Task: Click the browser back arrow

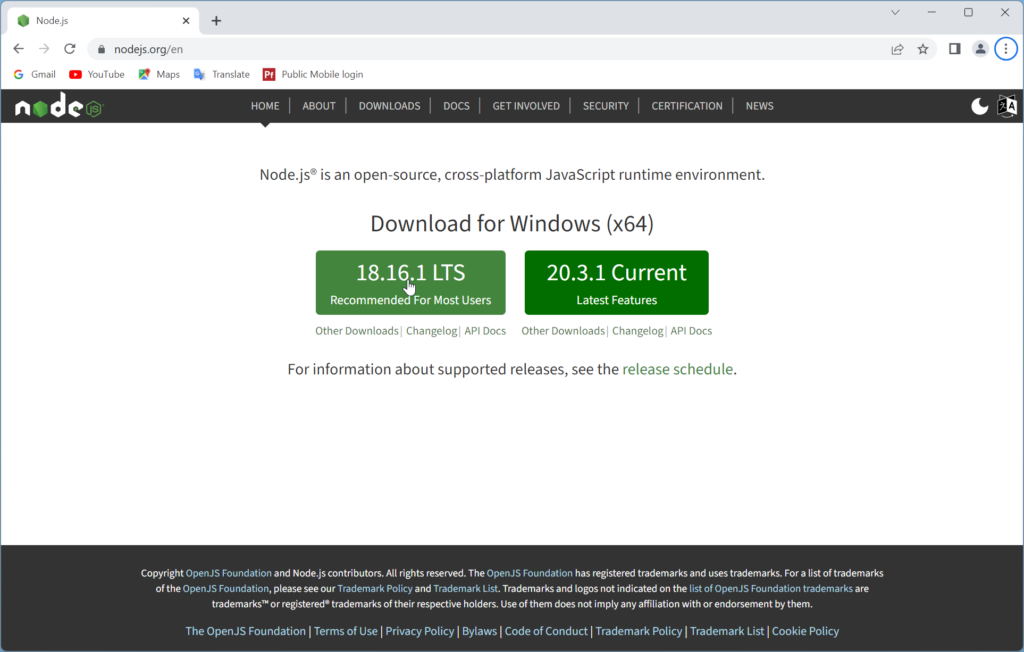Action: click(18, 49)
